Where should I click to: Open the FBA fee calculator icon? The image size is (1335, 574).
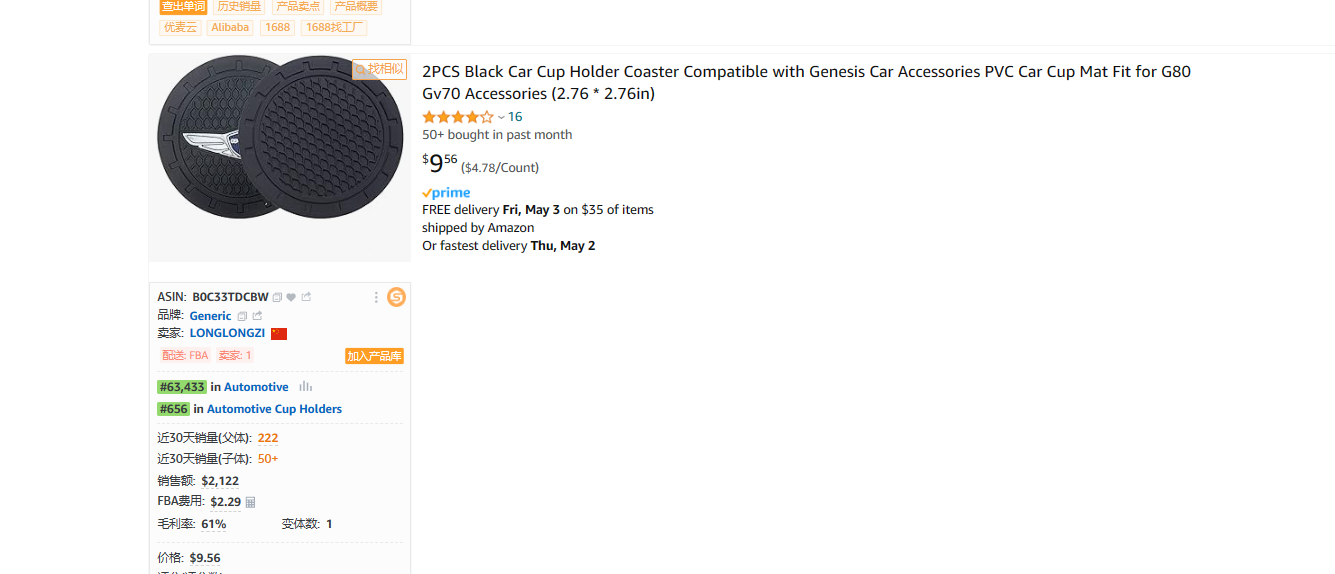[x=250, y=502]
